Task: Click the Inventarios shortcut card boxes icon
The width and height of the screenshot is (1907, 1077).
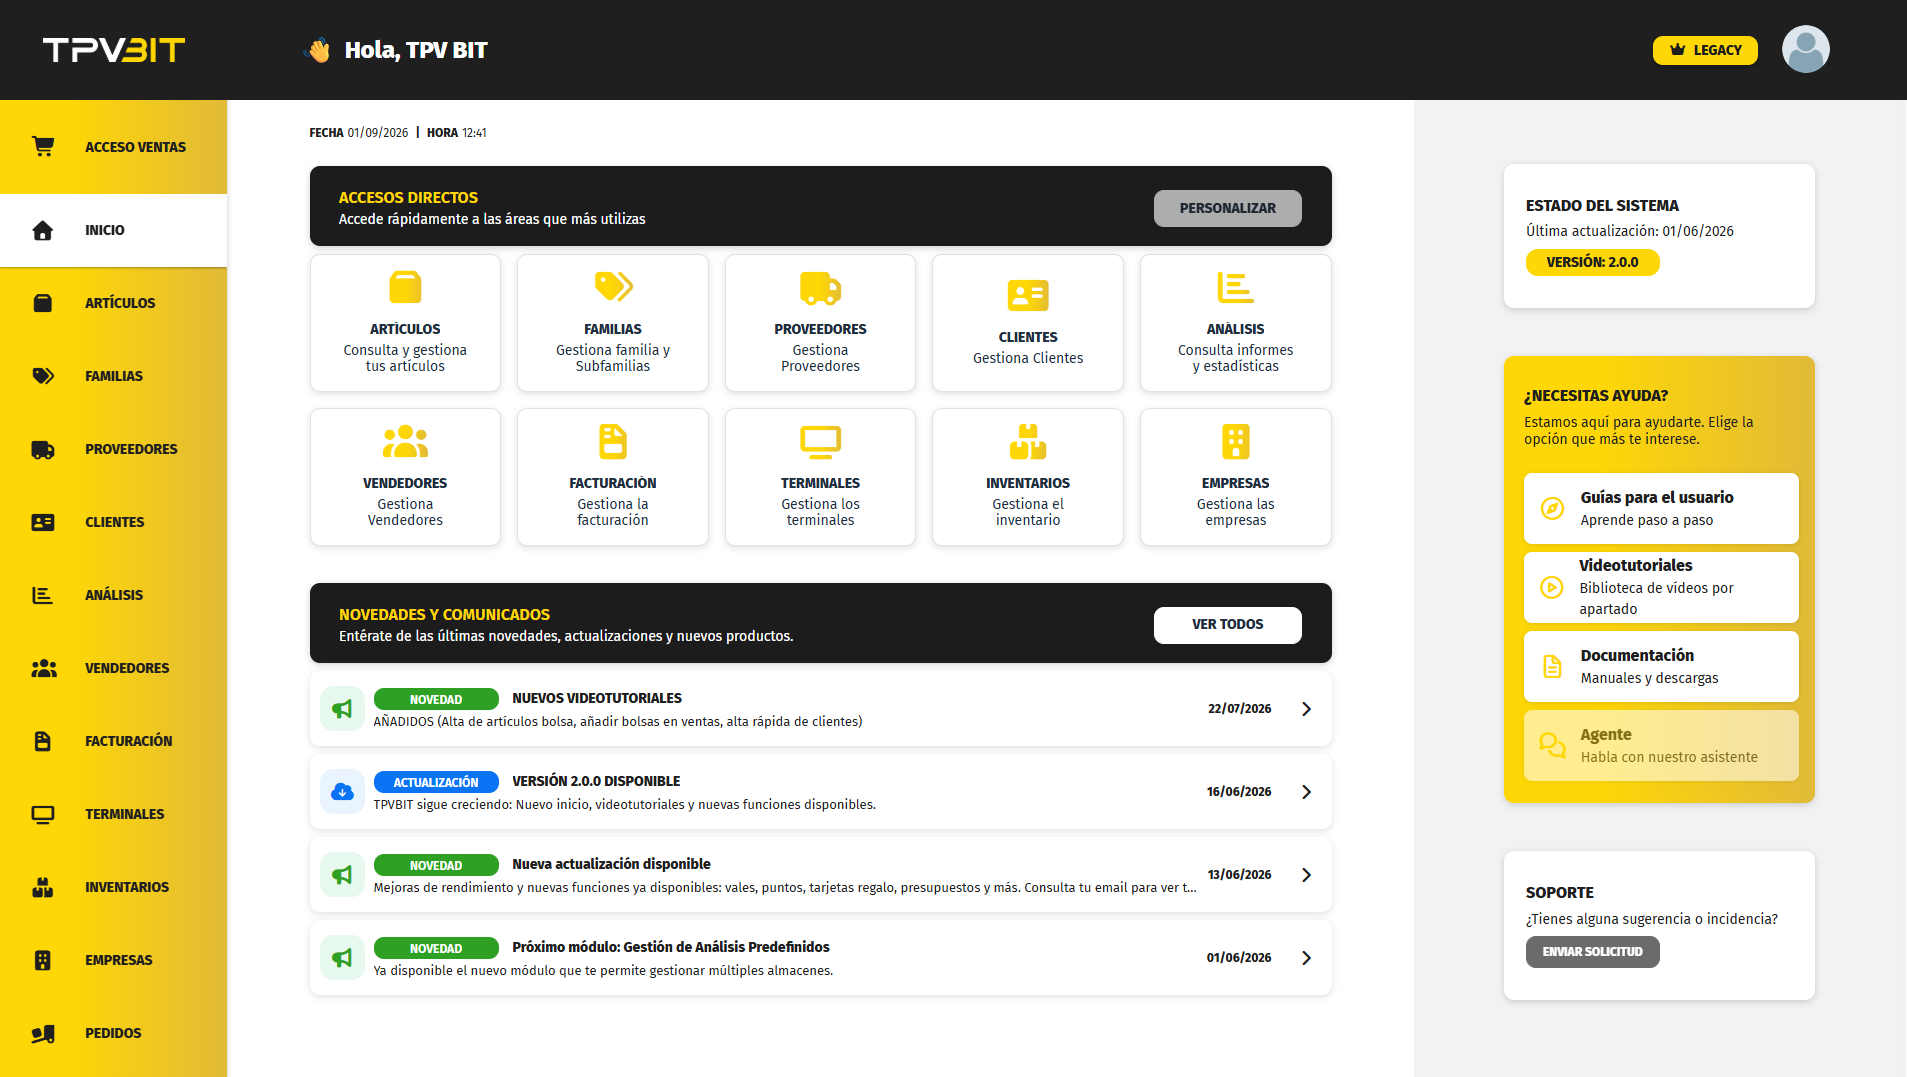Action: click(x=1028, y=441)
